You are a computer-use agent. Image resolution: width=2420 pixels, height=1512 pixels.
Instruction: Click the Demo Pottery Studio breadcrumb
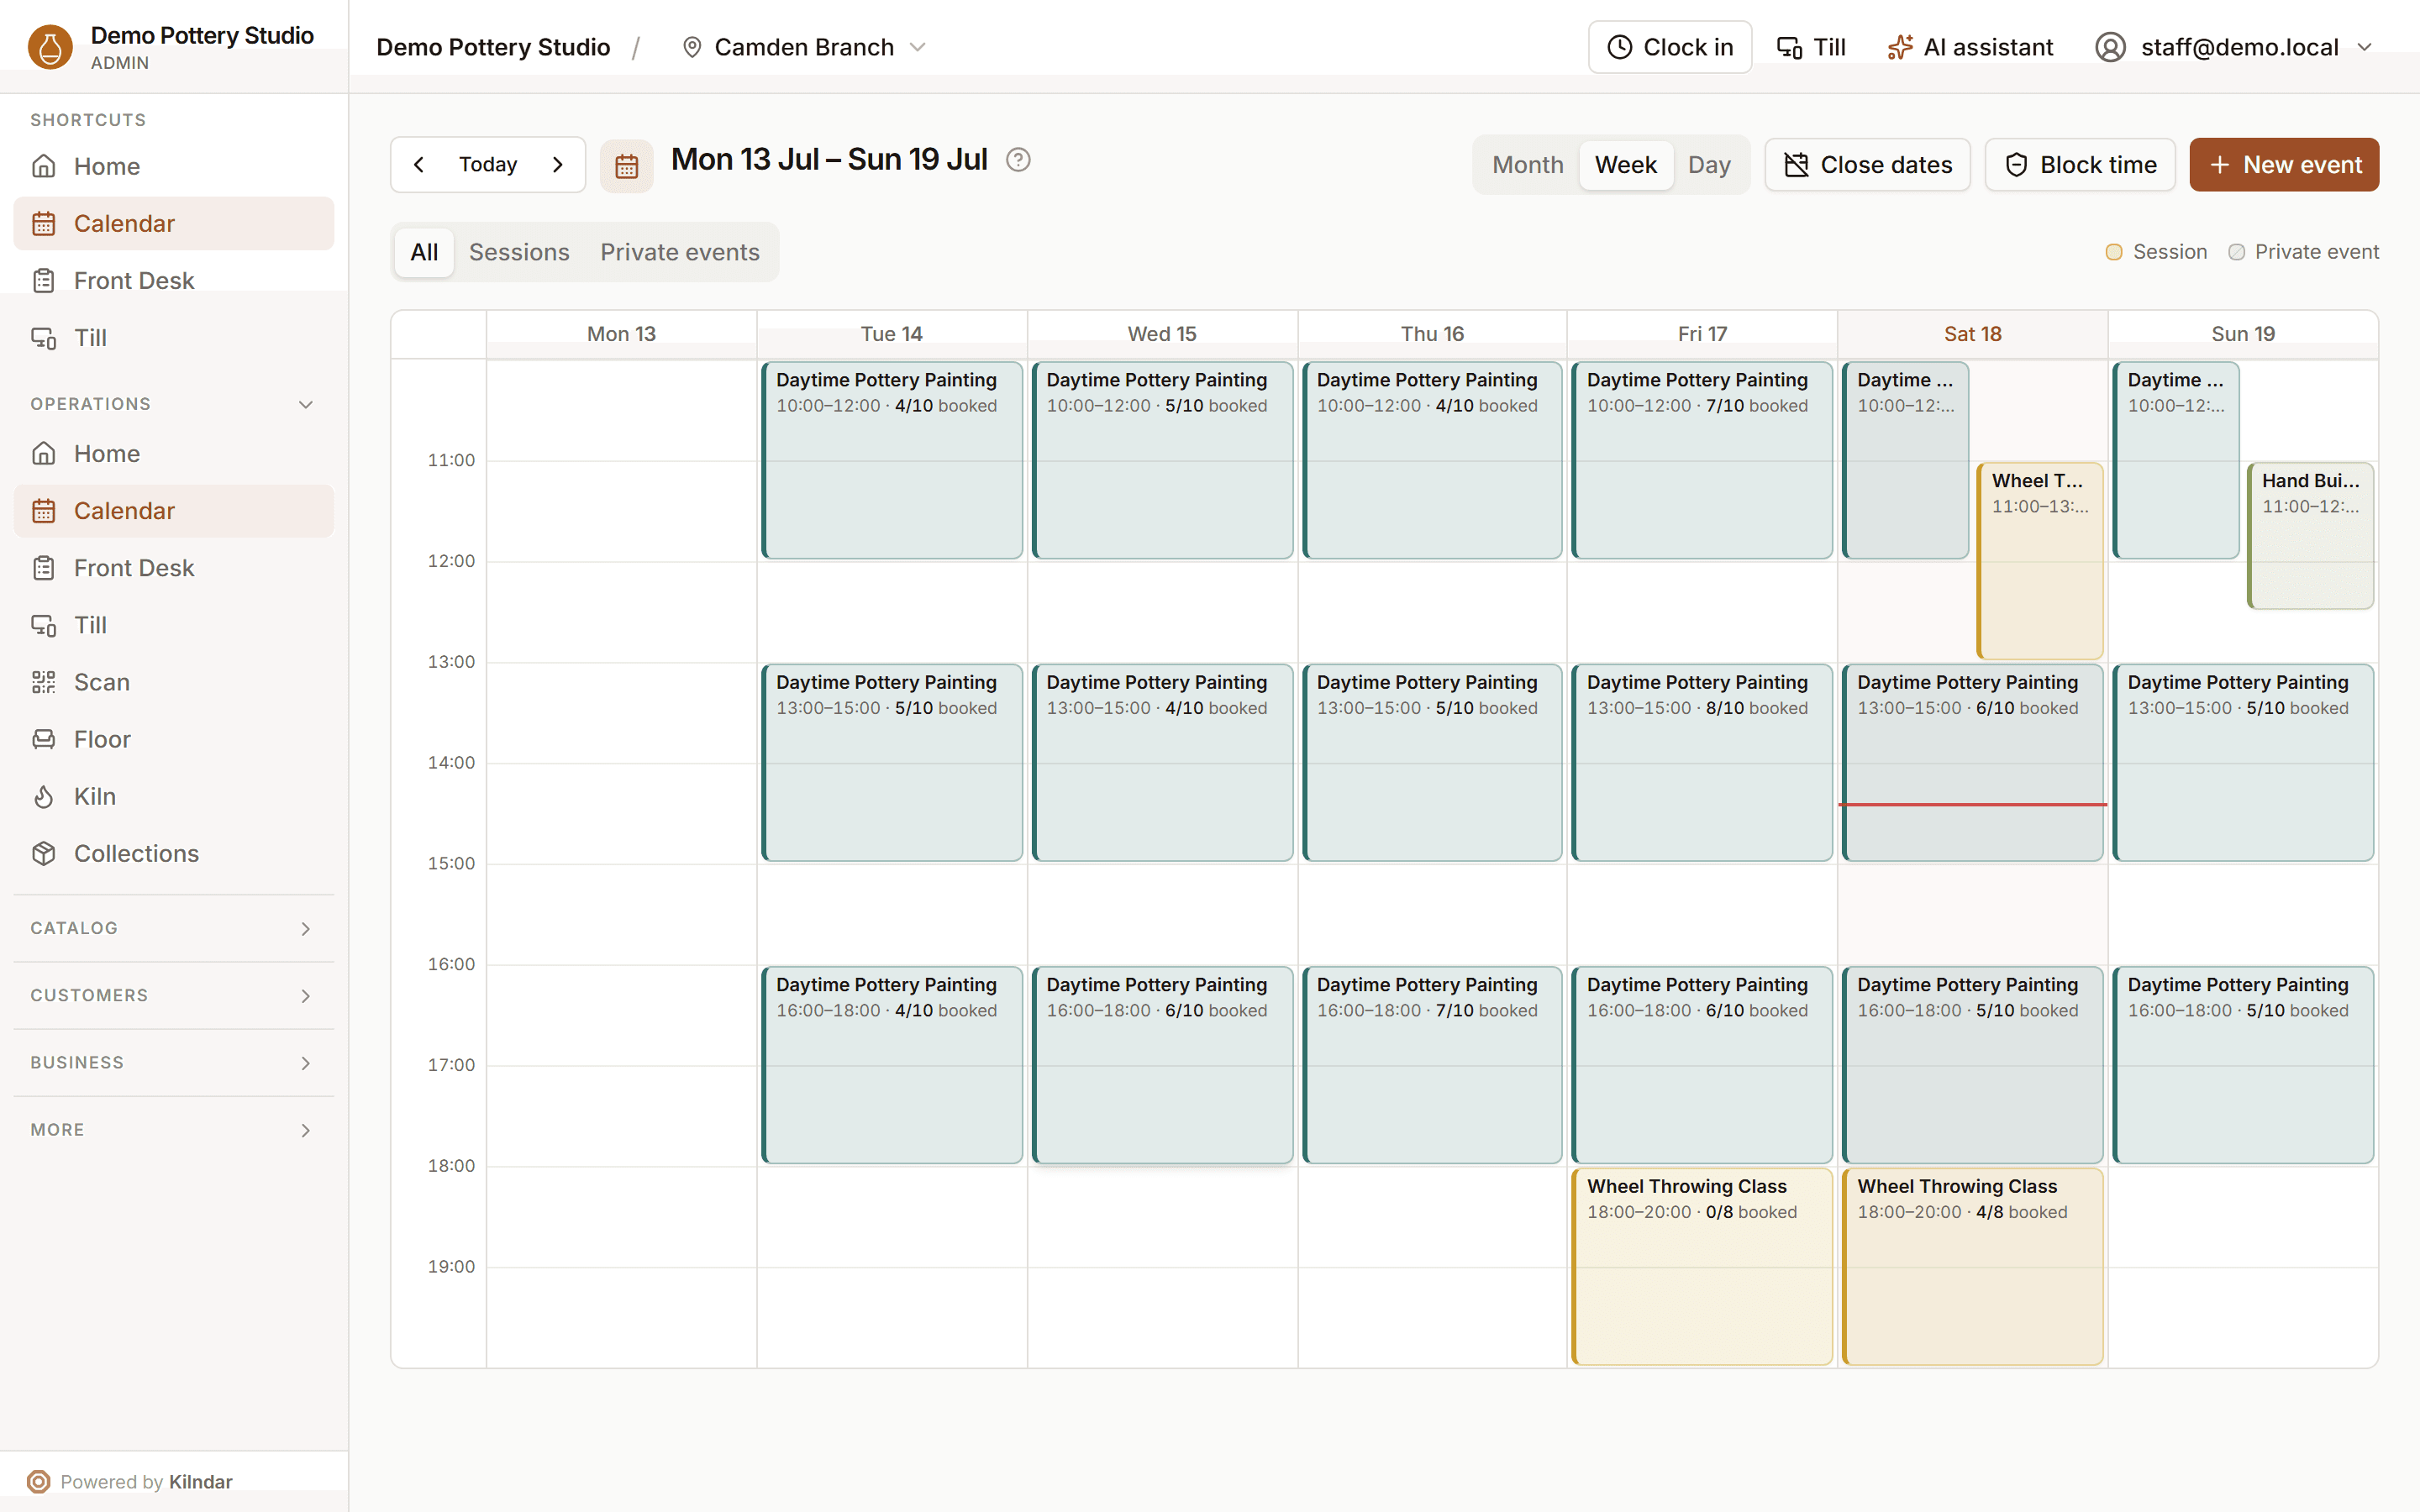click(493, 47)
